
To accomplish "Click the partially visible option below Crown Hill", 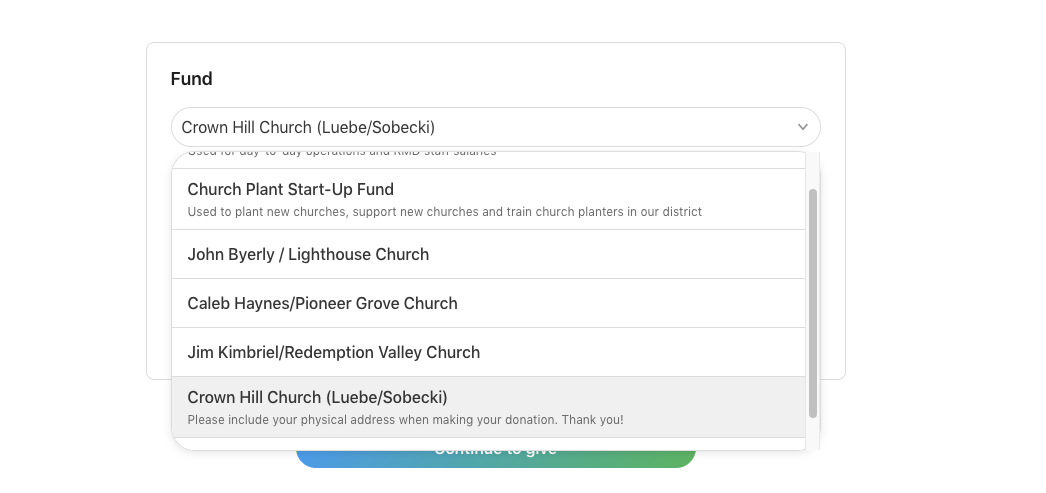I will (488, 444).
